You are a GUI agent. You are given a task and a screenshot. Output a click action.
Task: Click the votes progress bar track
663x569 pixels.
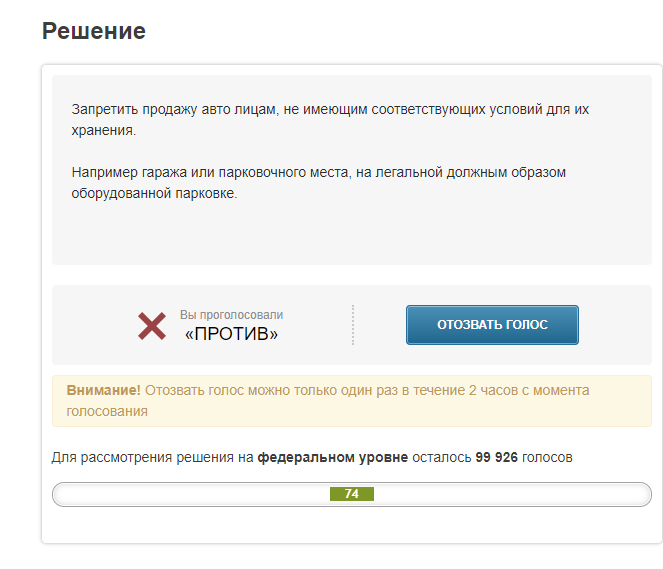tap(352, 494)
